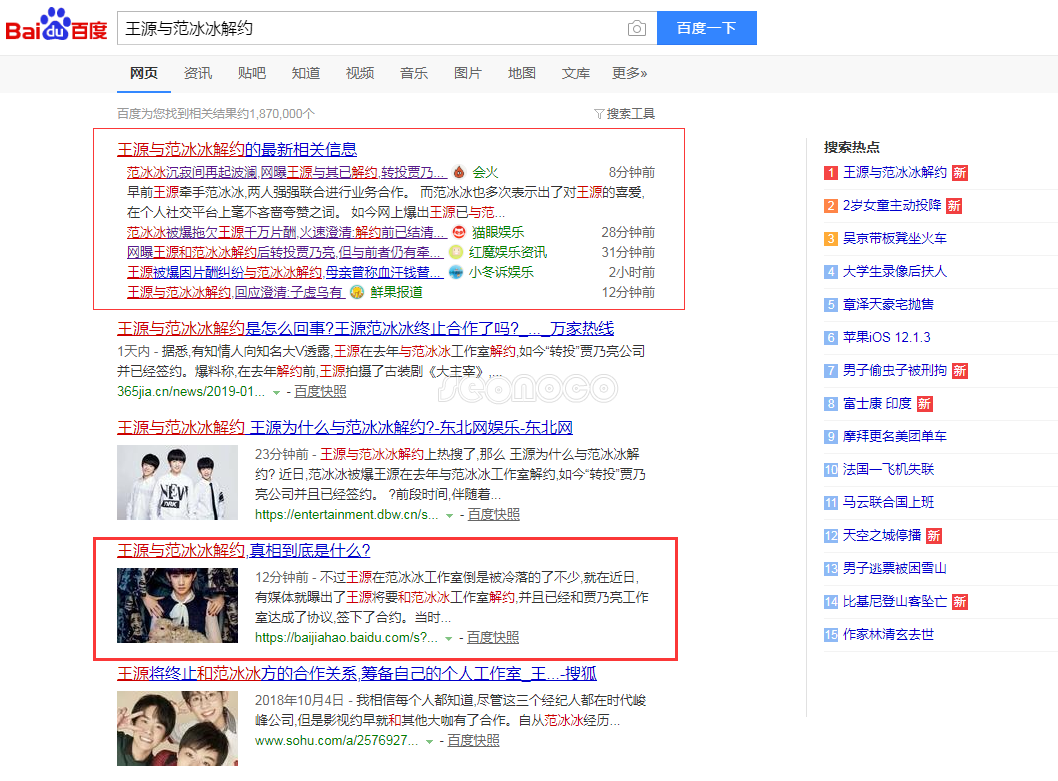The height and width of the screenshot is (781, 1058).
Task: Click thumbnail of the 东北网 result
Action: point(177,483)
